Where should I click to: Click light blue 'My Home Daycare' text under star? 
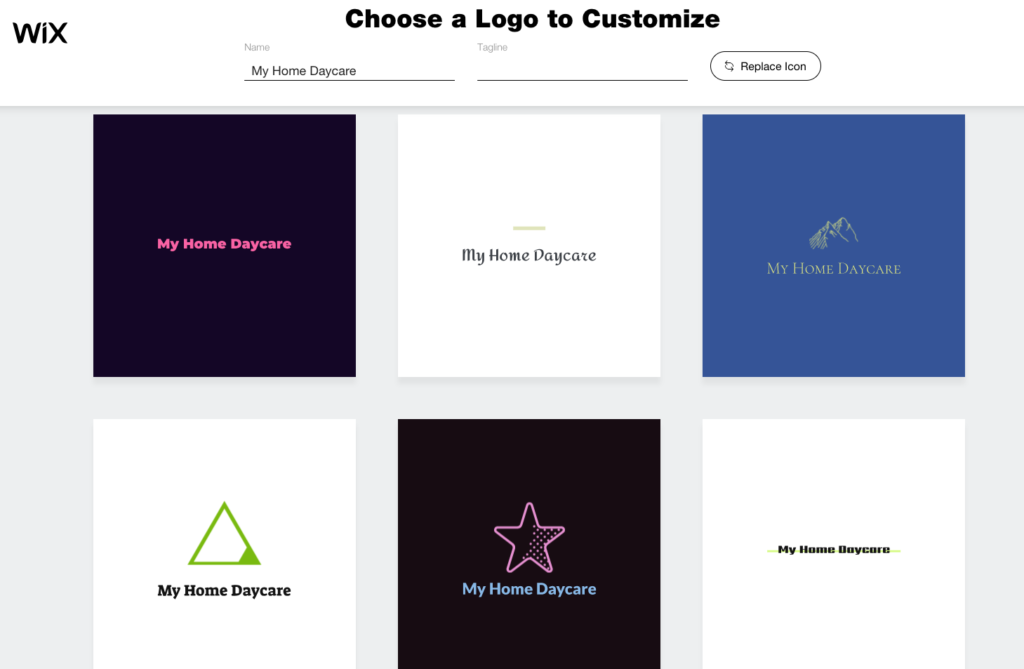[x=529, y=589]
